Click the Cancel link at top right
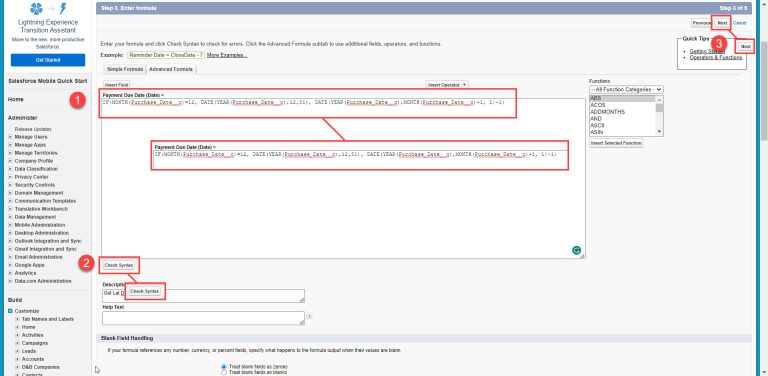The width and height of the screenshot is (768, 376). 740,23
